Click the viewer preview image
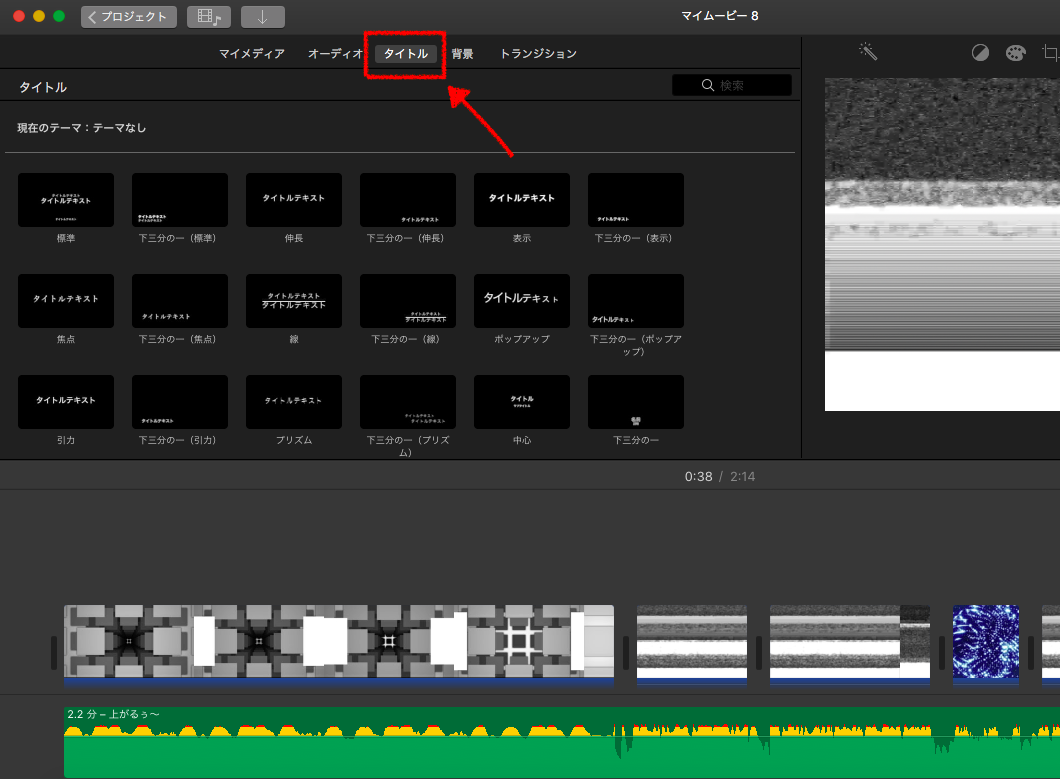Viewport: 1060px width, 779px height. tap(942, 244)
